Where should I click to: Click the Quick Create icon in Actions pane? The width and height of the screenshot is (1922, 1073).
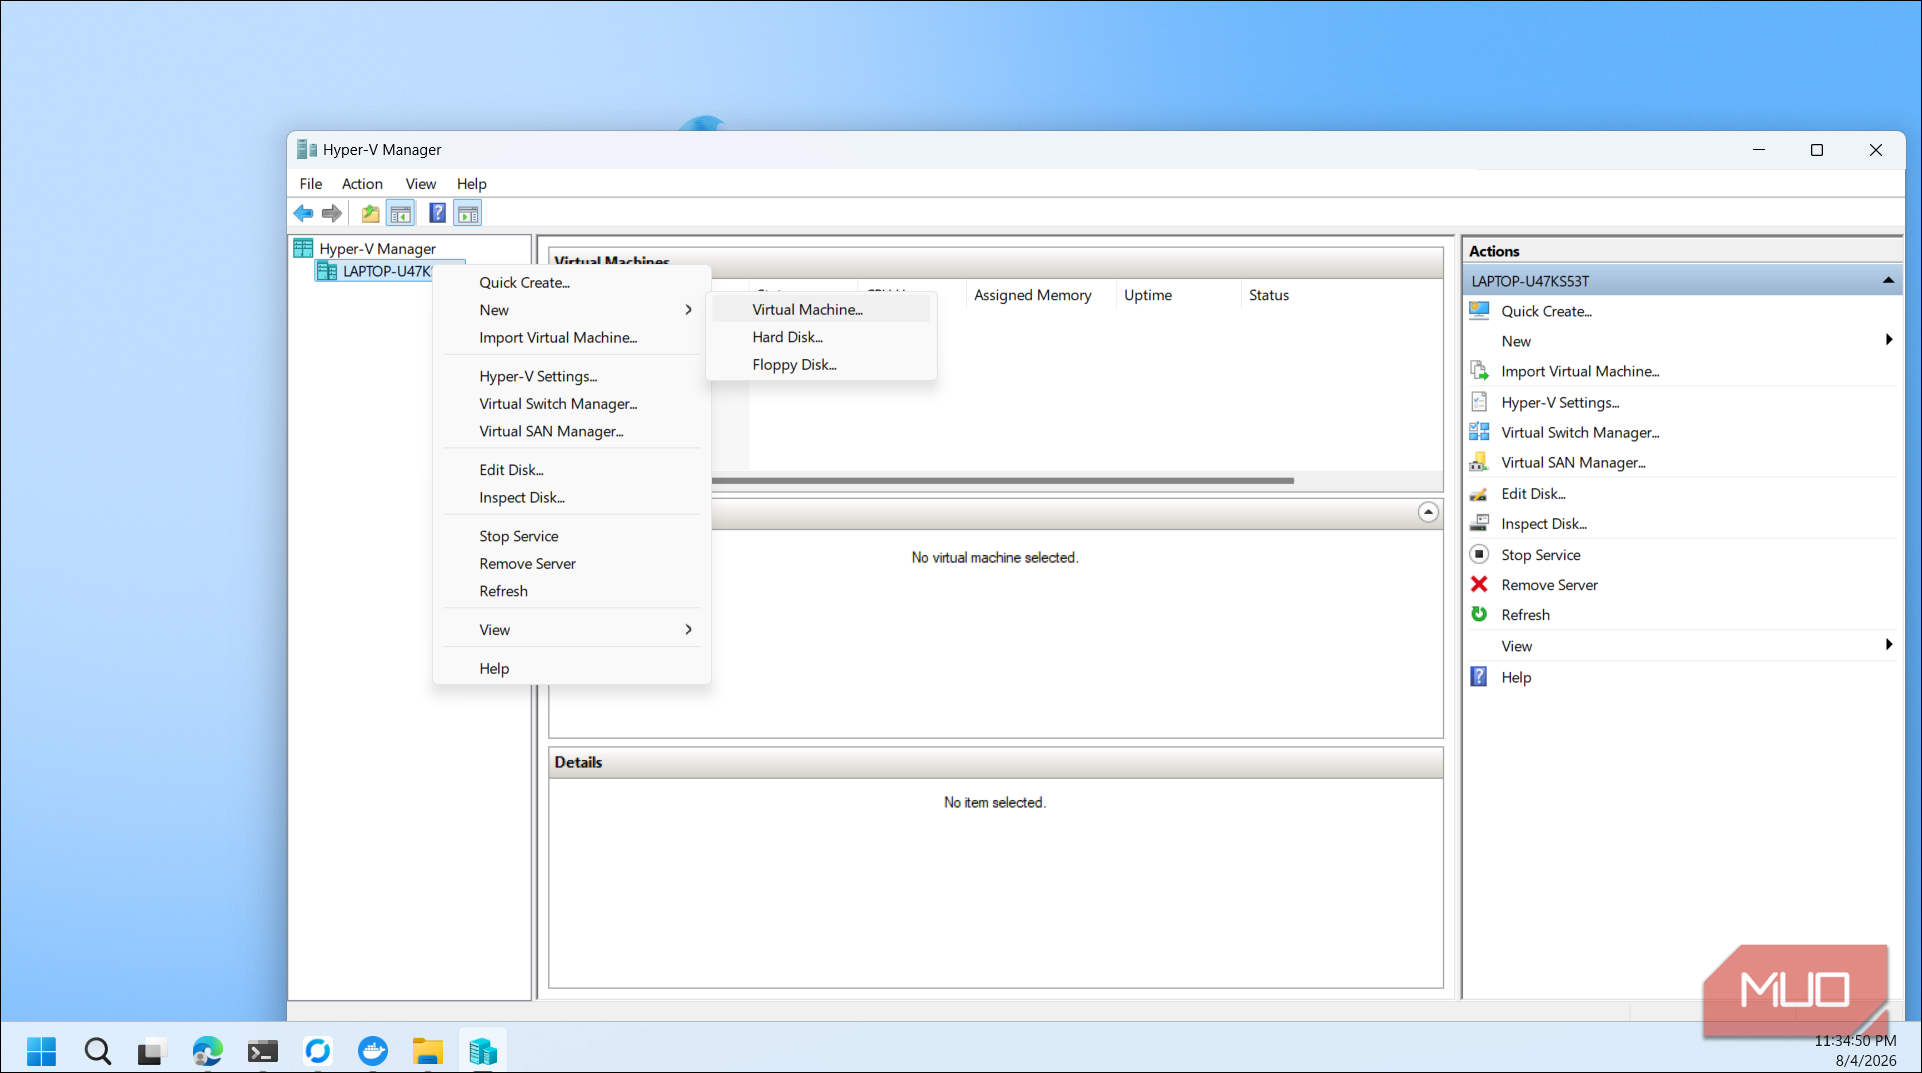(1479, 311)
